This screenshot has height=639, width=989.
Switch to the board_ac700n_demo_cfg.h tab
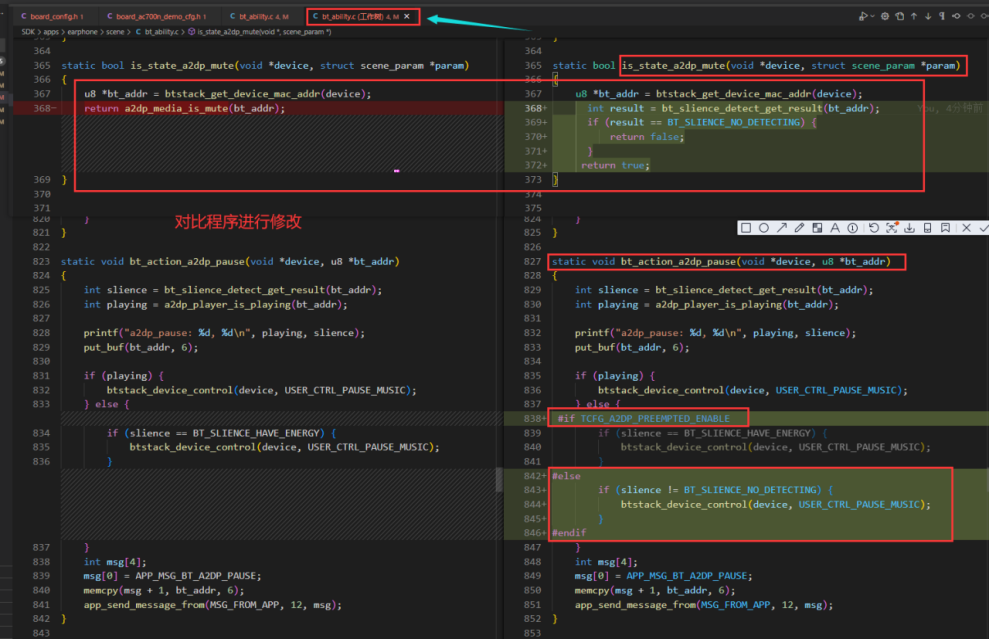click(157, 16)
